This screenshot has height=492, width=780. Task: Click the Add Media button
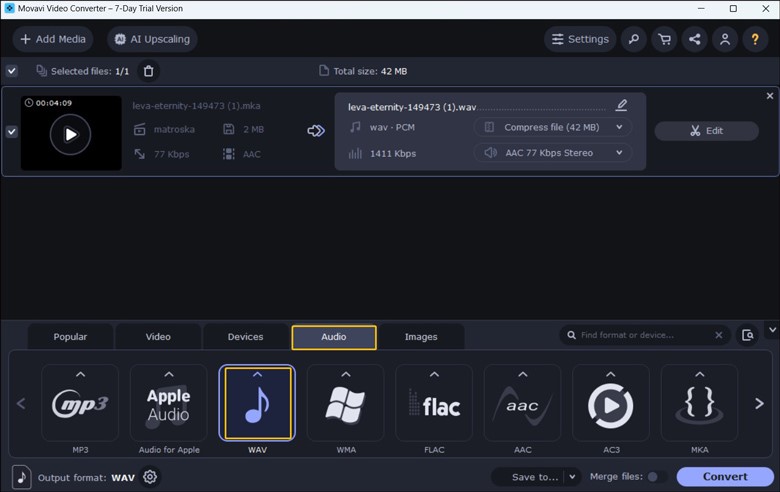pos(53,39)
